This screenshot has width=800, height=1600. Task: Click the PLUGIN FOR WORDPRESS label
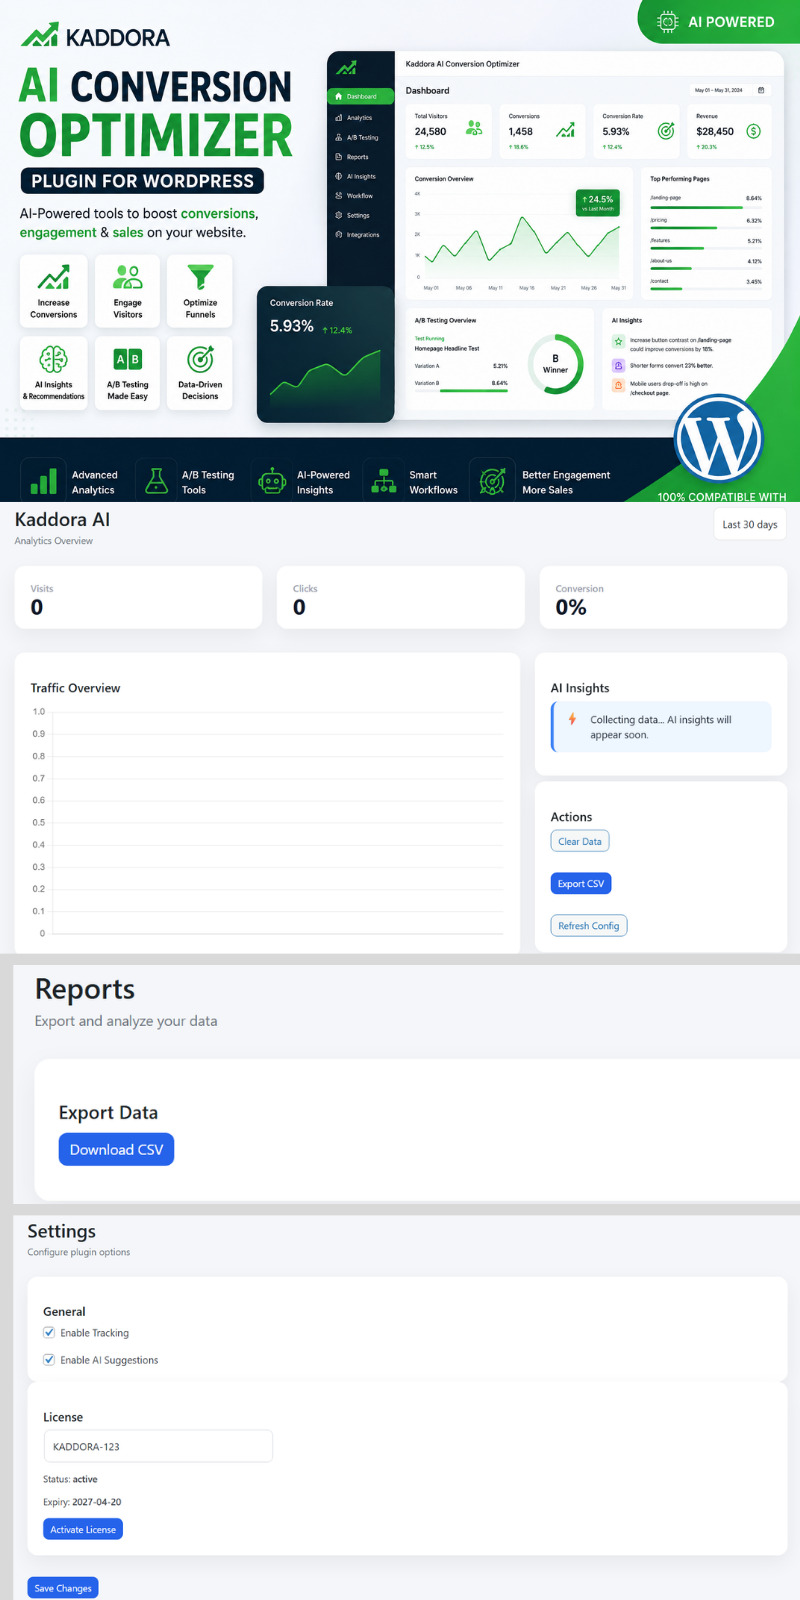pos(142,181)
